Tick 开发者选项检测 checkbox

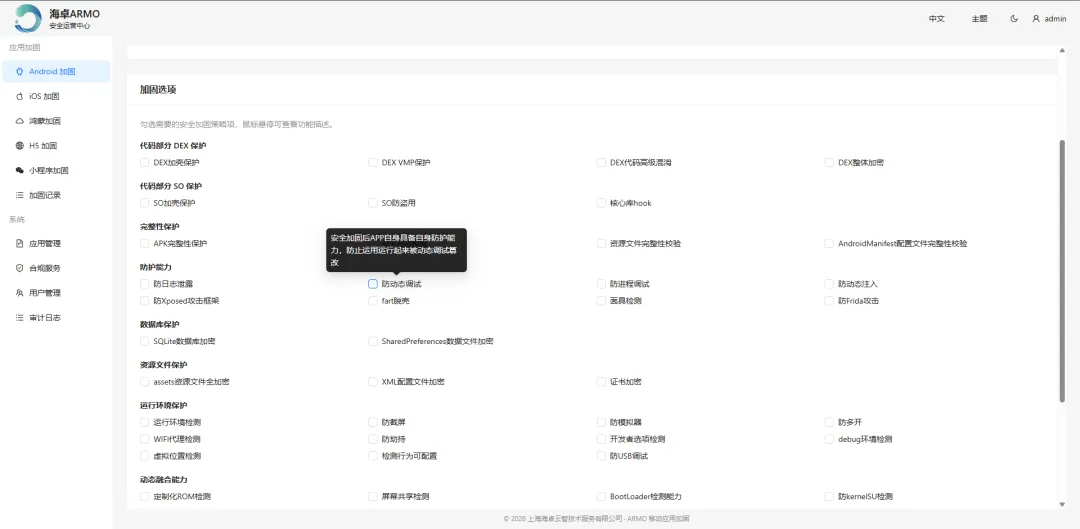tap(601, 439)
